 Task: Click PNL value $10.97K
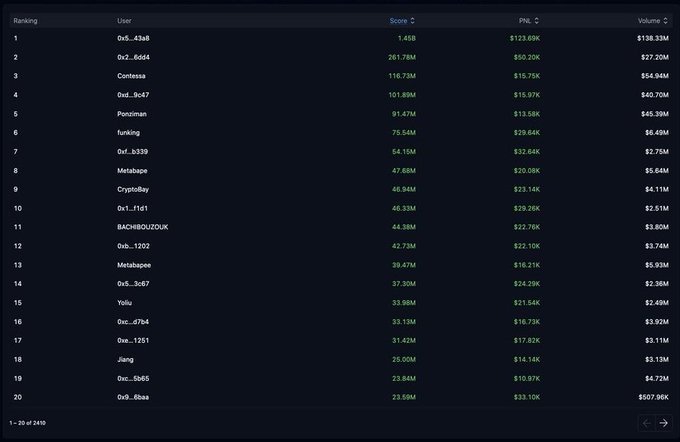[x=526, y=379]
